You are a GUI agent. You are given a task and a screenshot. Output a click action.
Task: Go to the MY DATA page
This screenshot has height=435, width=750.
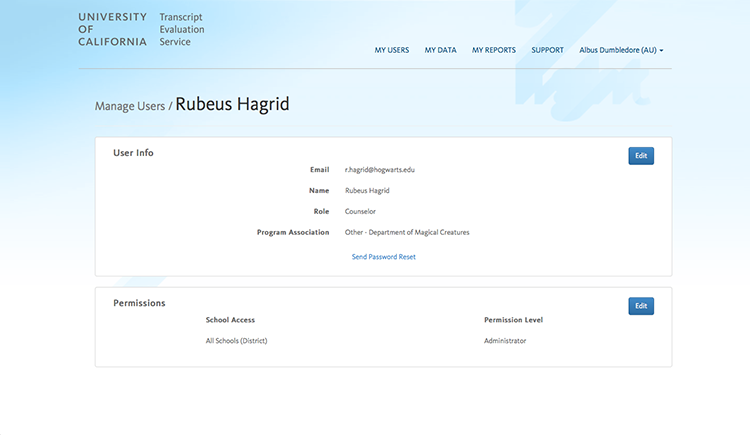point(440,50)
